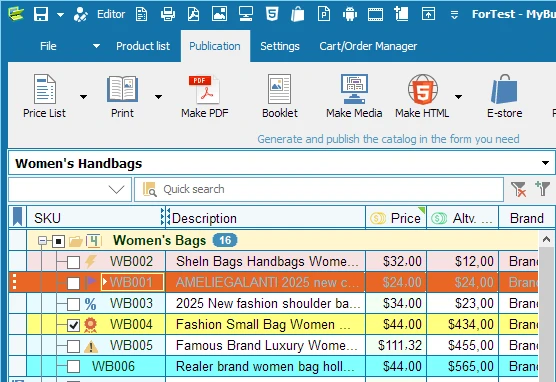Viewport: 556px width, 382px height.
Task: Click the price list document icon in quick toolbar
Action: 141,15
